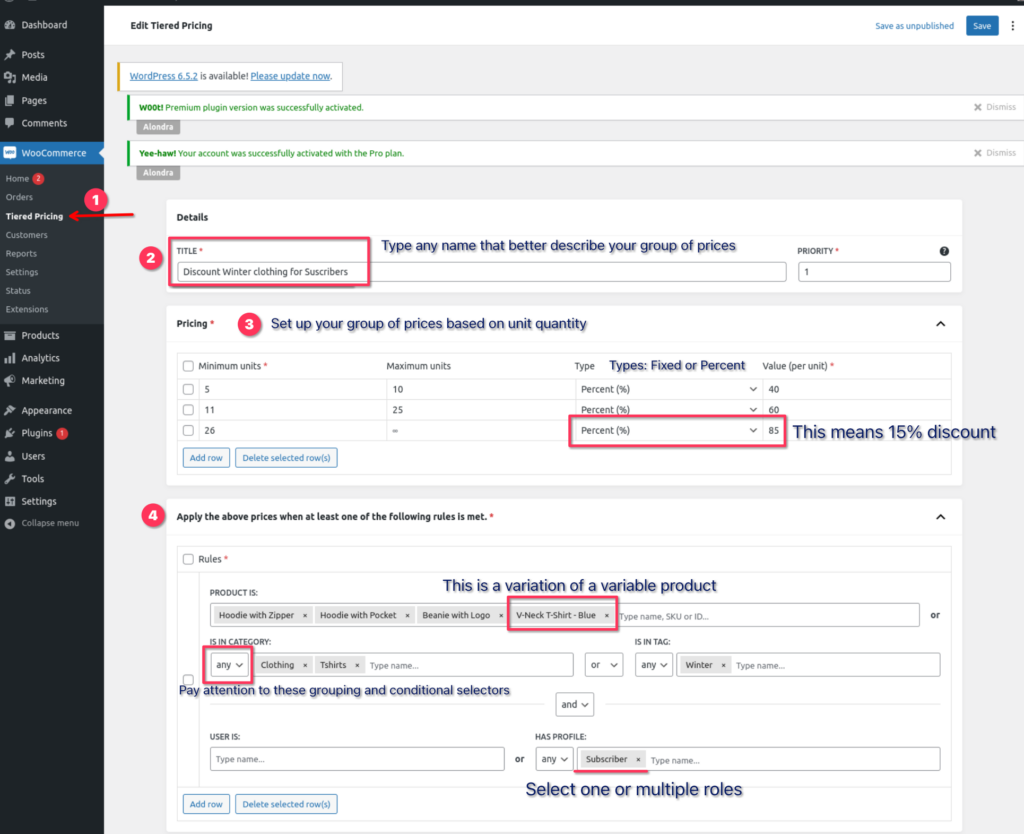Screen dimensions: 1024x834
Task: Check the pricing row with minimum 11
Action: [188, 410]
